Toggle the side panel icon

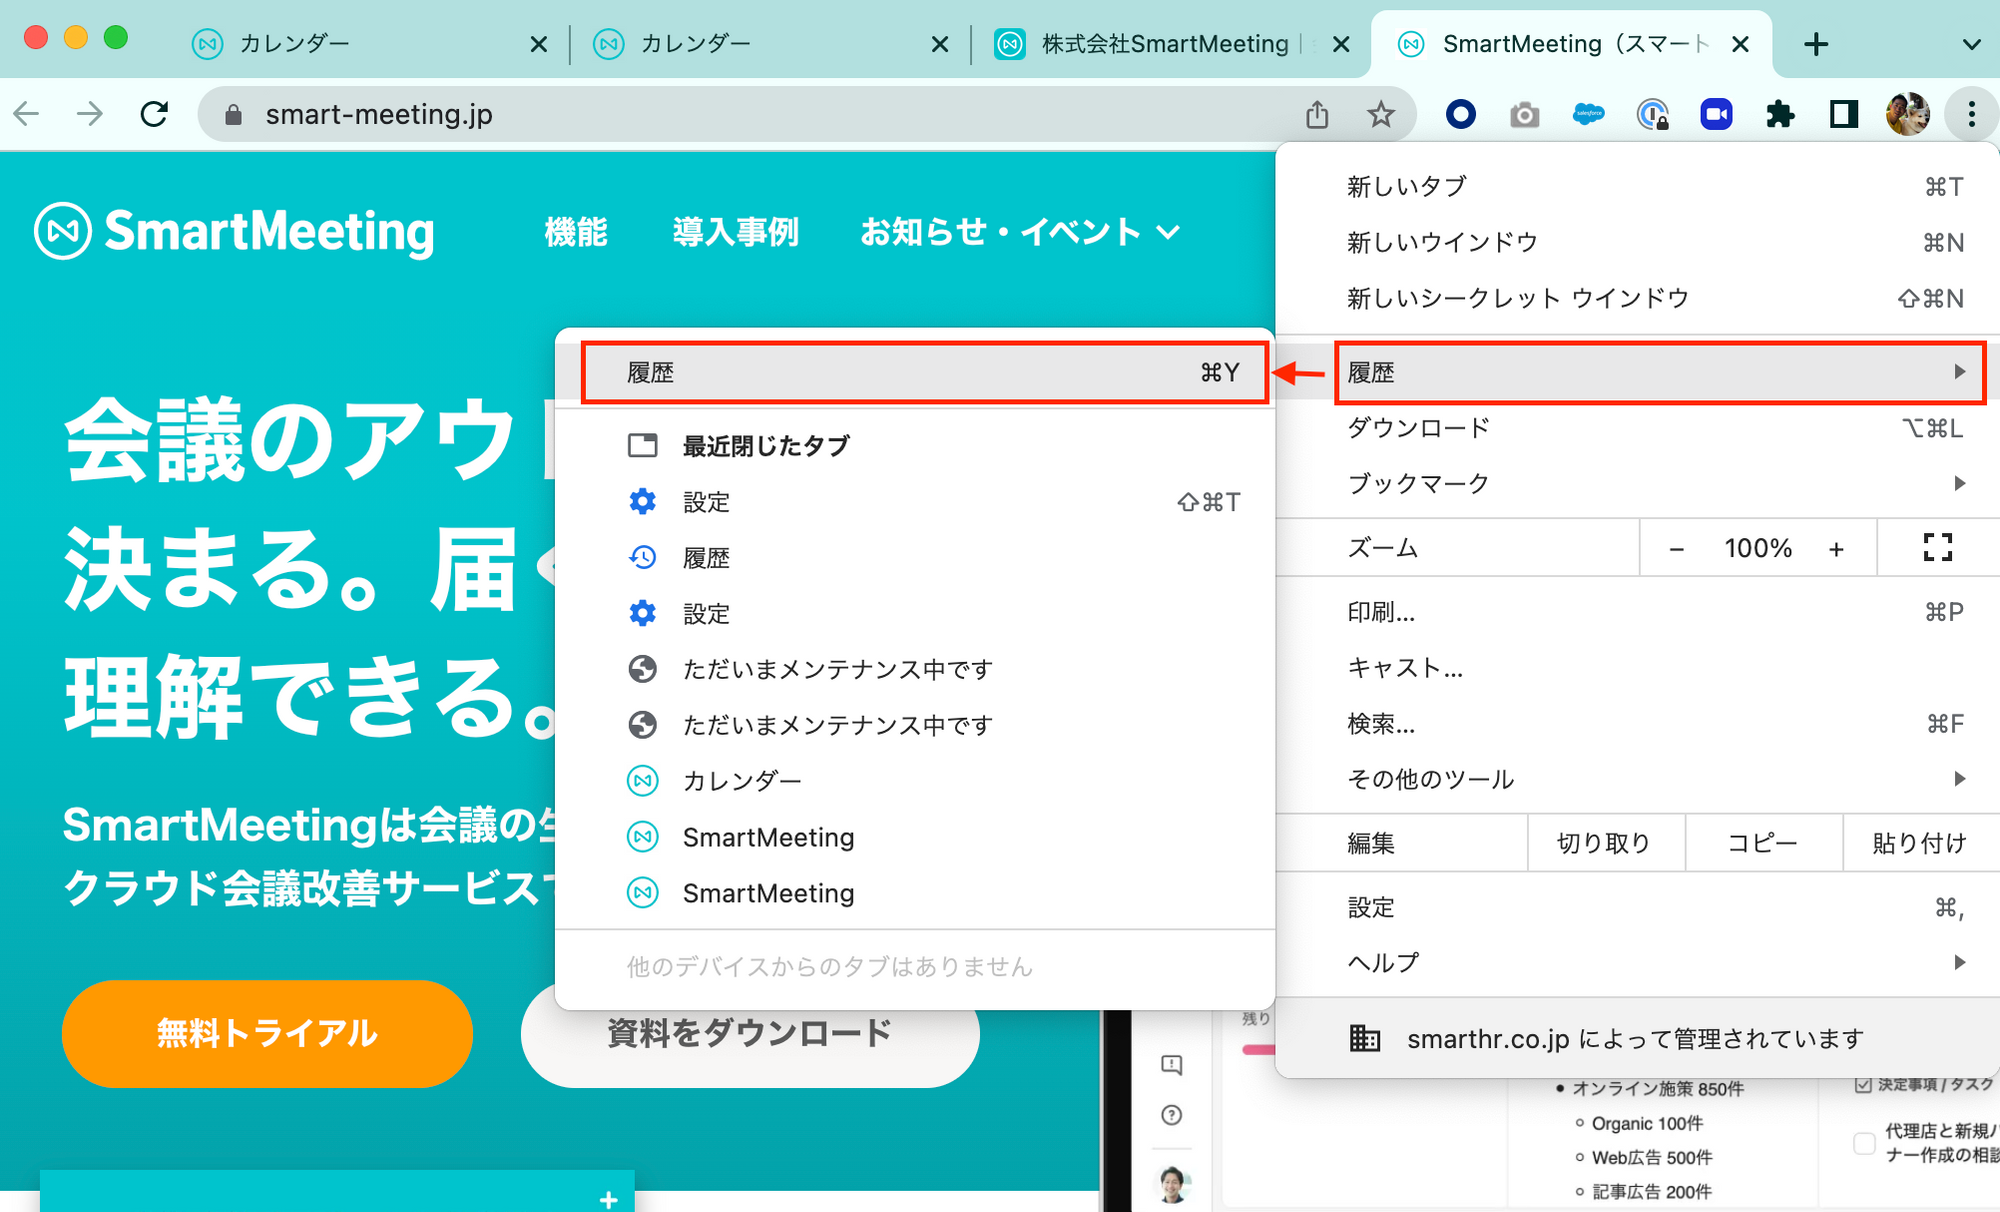[x=1844, y=114]
